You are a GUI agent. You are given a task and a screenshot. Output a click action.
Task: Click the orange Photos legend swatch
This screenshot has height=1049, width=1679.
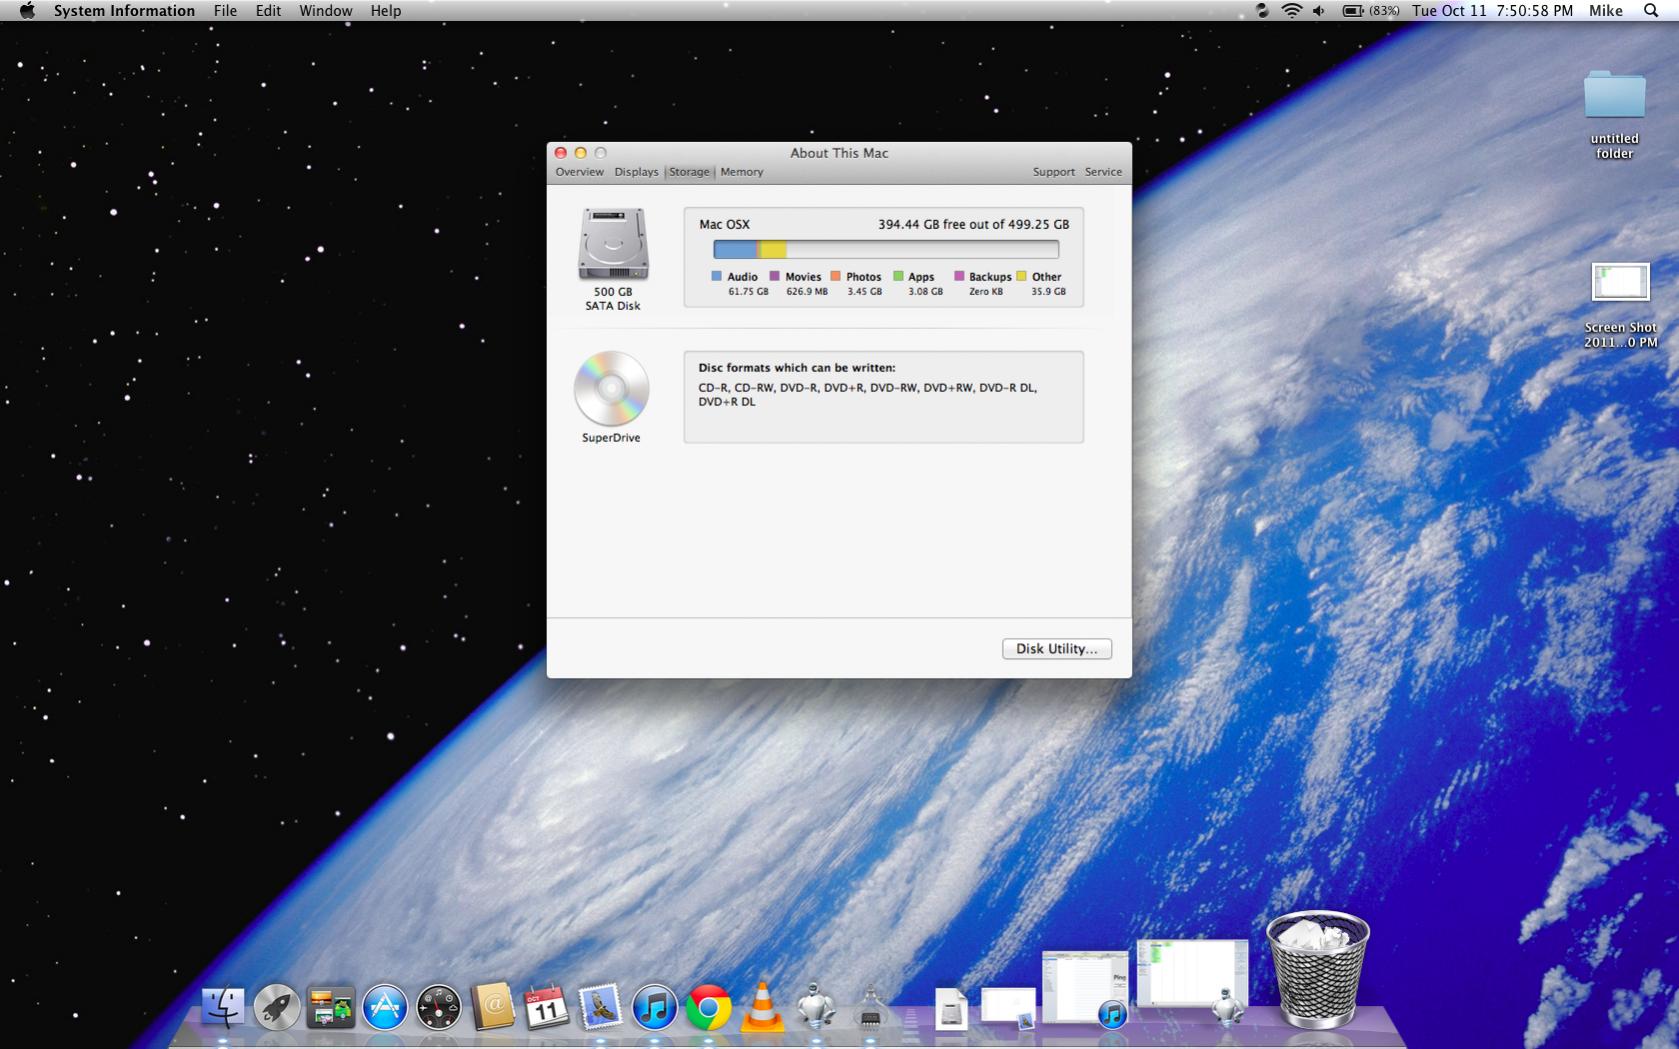click(835, 276)
